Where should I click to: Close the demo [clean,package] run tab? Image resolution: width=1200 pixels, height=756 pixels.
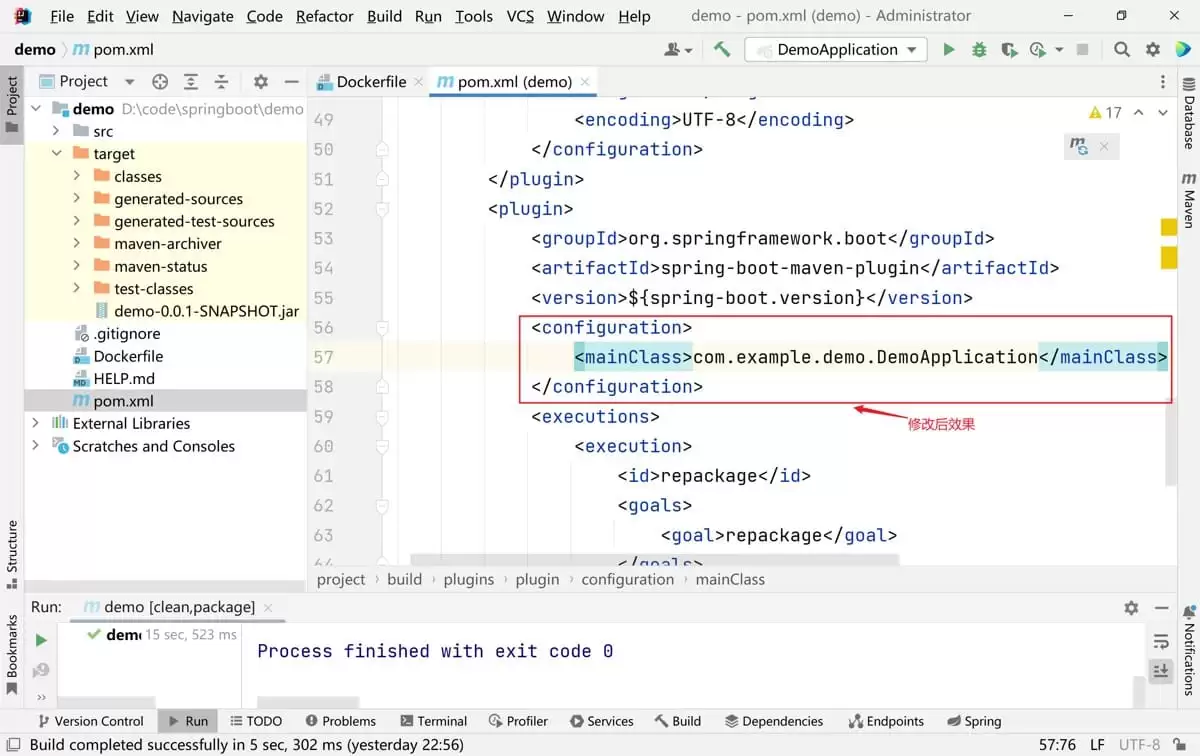268,607
